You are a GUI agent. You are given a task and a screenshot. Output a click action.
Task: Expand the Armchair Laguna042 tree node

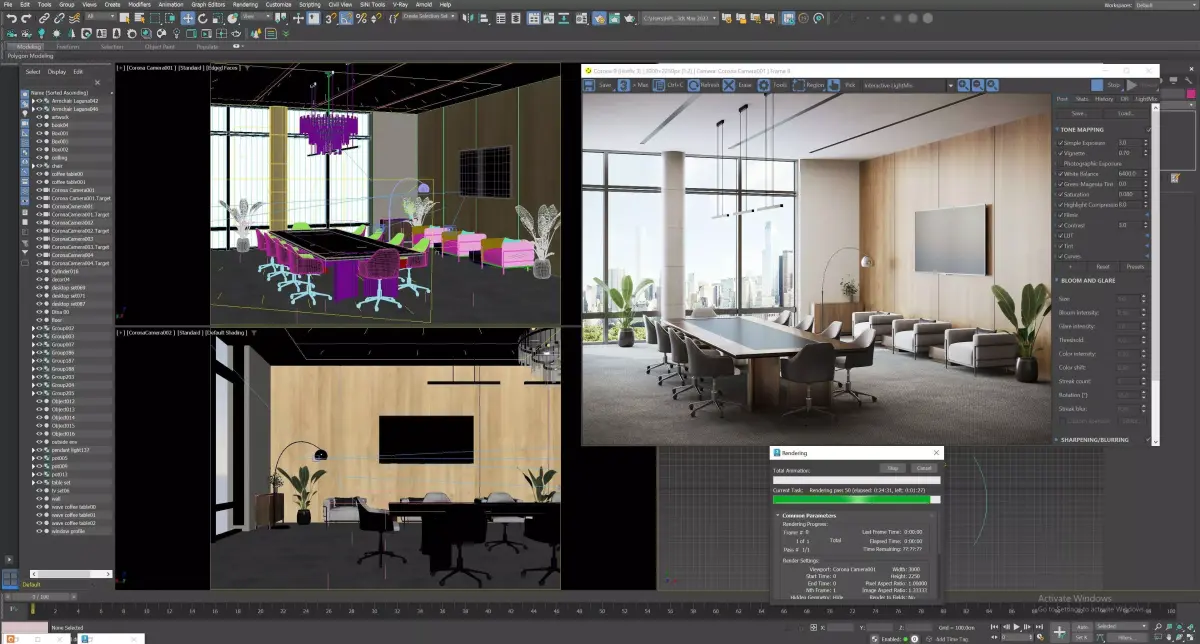tap(33, 101)
